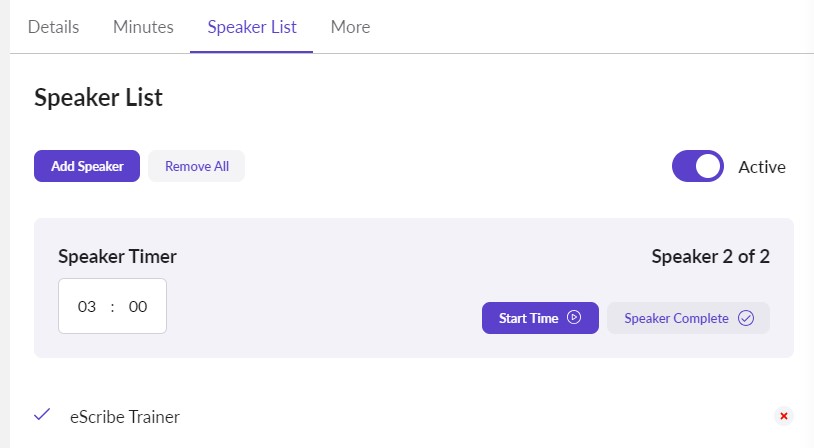Image resolution: width=814 pixels, height=448 pixels.
Task: Click the Speaker 2 of 2 counter
Action: coord(710,256)
